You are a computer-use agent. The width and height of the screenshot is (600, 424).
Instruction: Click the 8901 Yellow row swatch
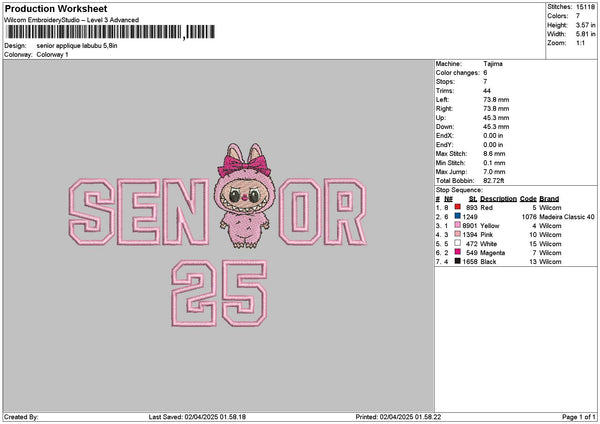pos(457,225)
